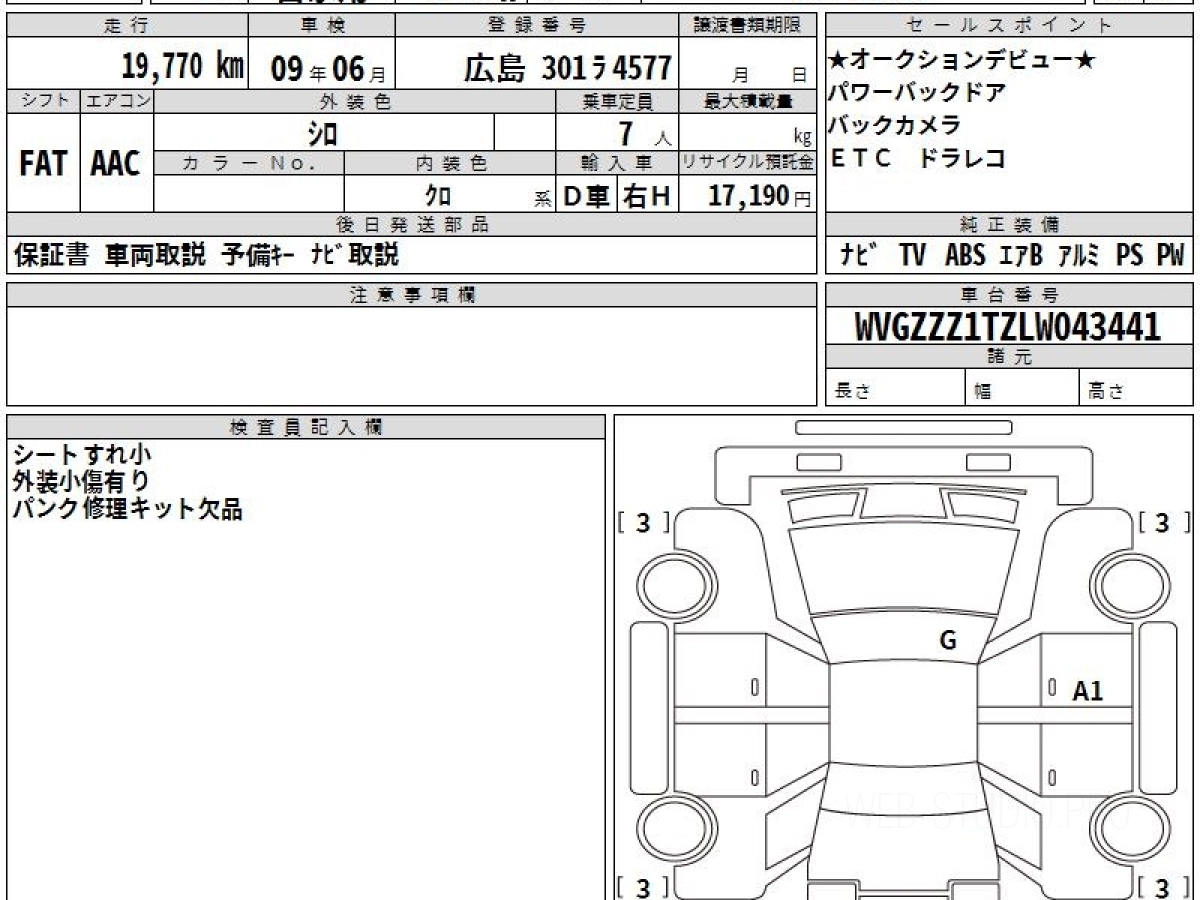Click the 輸入車 header label

click(x=617, y=163)
